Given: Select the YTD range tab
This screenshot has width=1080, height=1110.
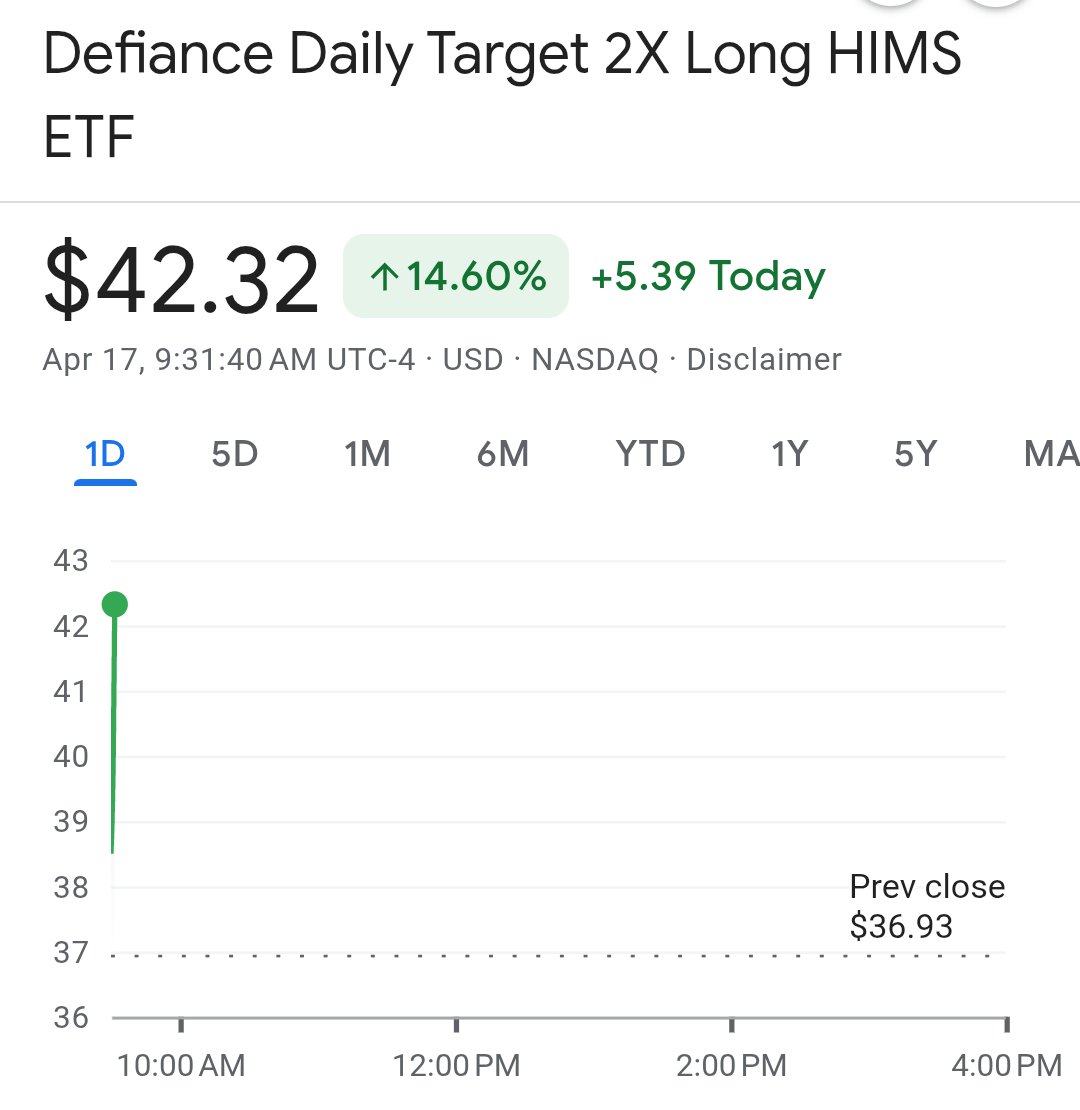Looking at the screenshot, I should (x=650, y=454).
